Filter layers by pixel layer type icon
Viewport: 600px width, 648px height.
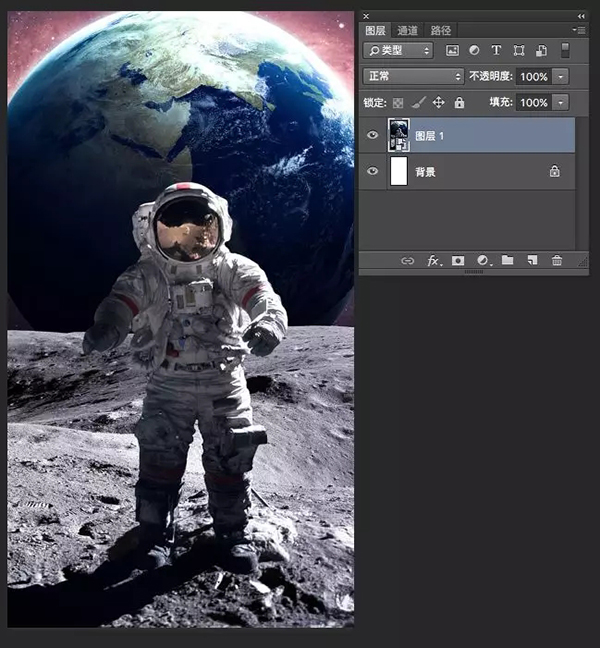click(452, 50)
